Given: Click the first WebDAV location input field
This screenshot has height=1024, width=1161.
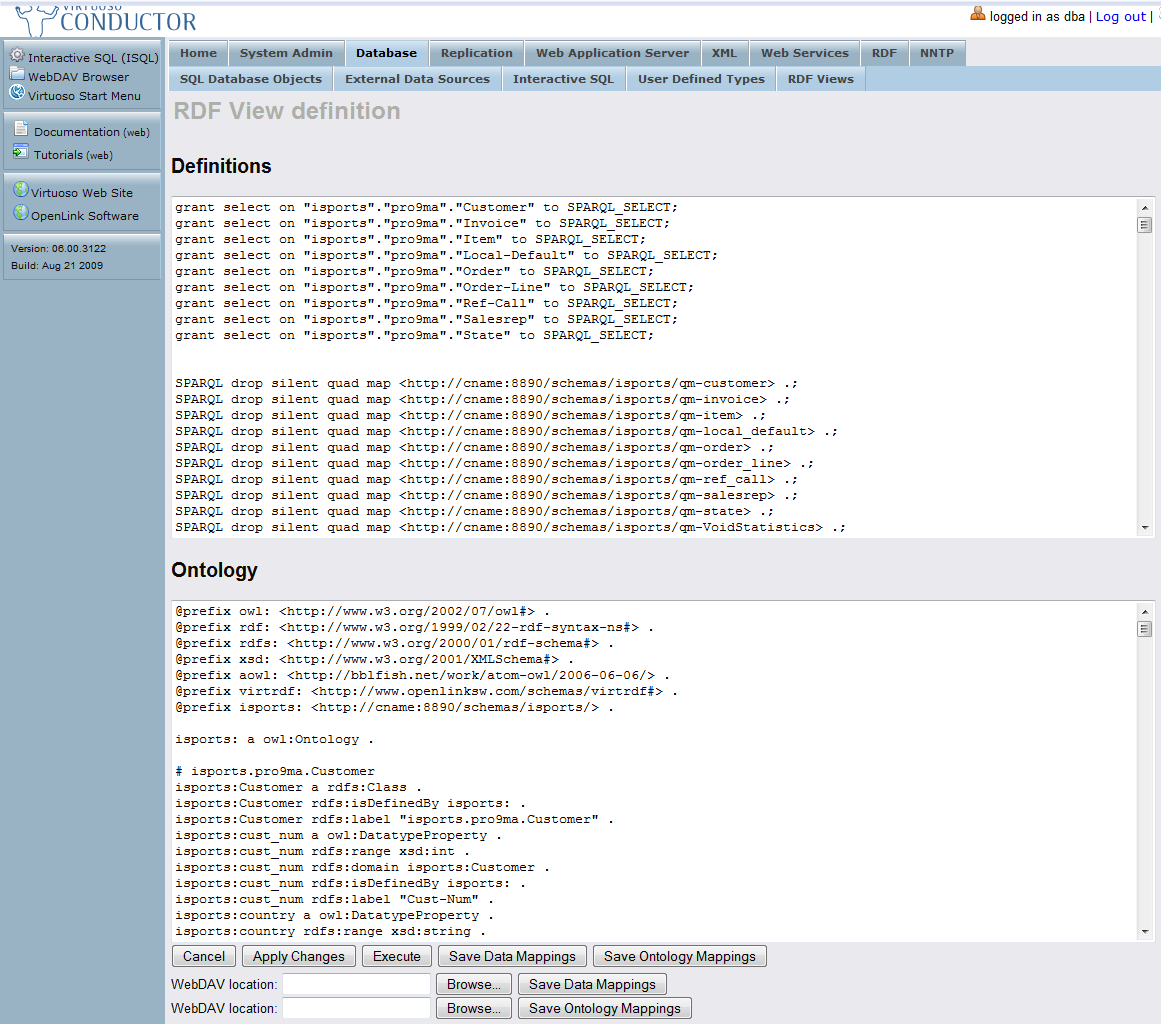Looking at the screenshot, I should [356, 984].
